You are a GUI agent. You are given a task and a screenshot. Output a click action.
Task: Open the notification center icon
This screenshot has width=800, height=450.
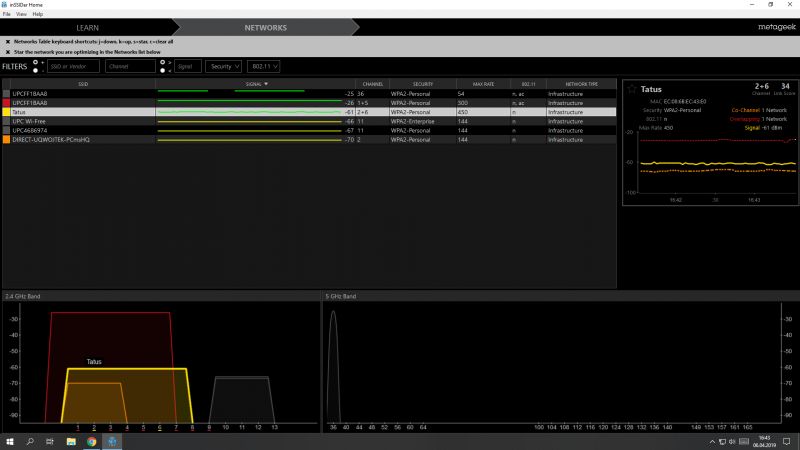[x=787, y=442]
